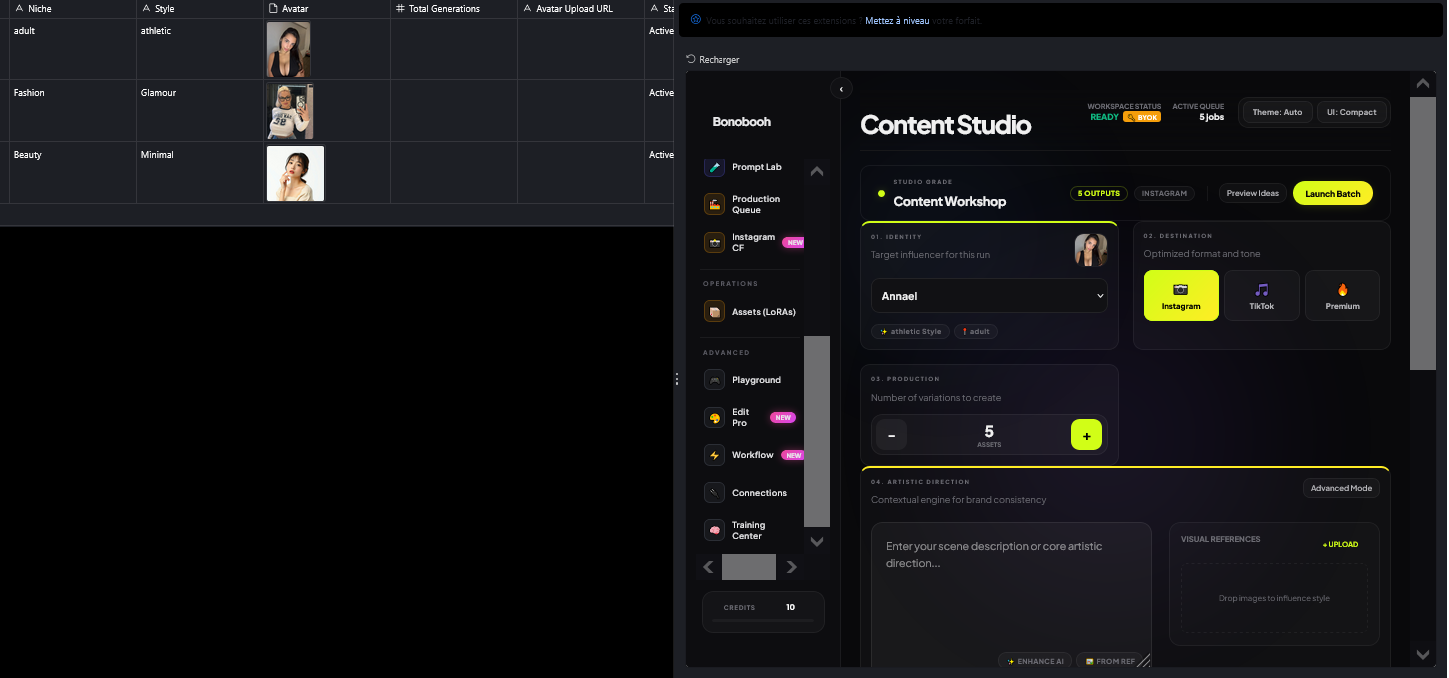Open the Annael influencer dropdown

(989, 296)
